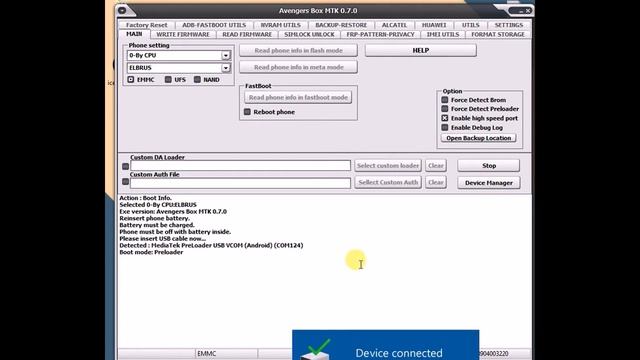640x360 pixels.
Task: Enable Force Detect Preloader option
Action: pos(445,109)
